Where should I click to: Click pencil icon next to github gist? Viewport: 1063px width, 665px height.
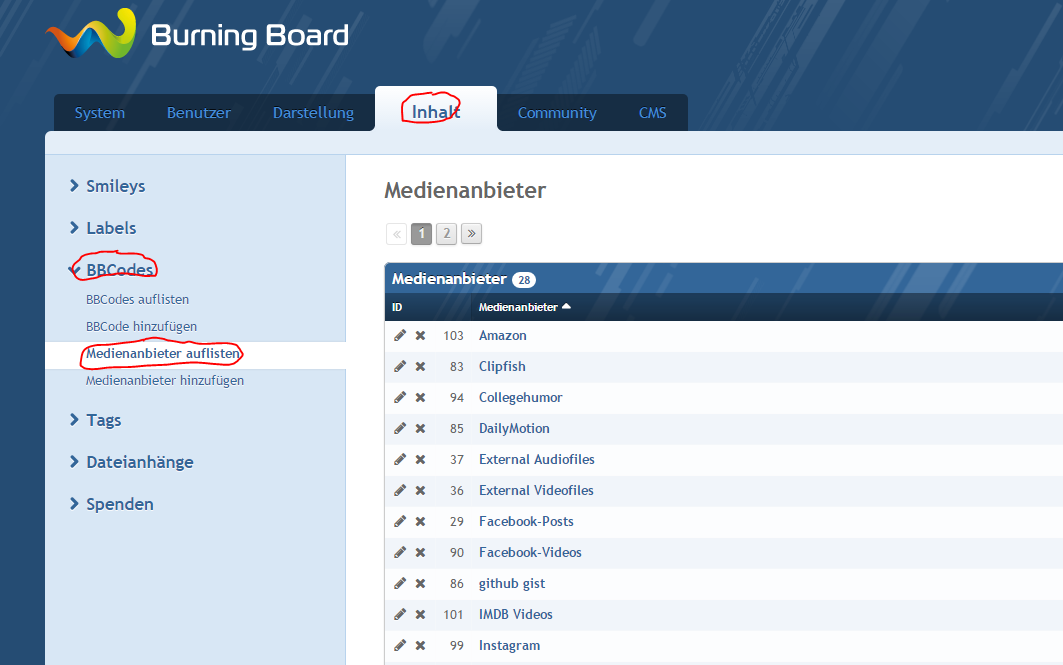coord(400,584)
